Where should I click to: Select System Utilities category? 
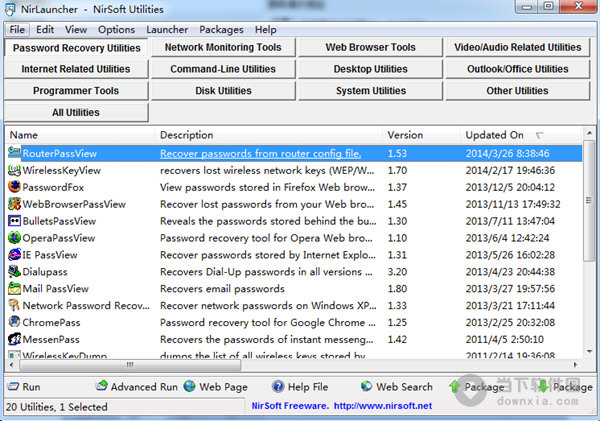pyautogui.click(x=370, y=91)
